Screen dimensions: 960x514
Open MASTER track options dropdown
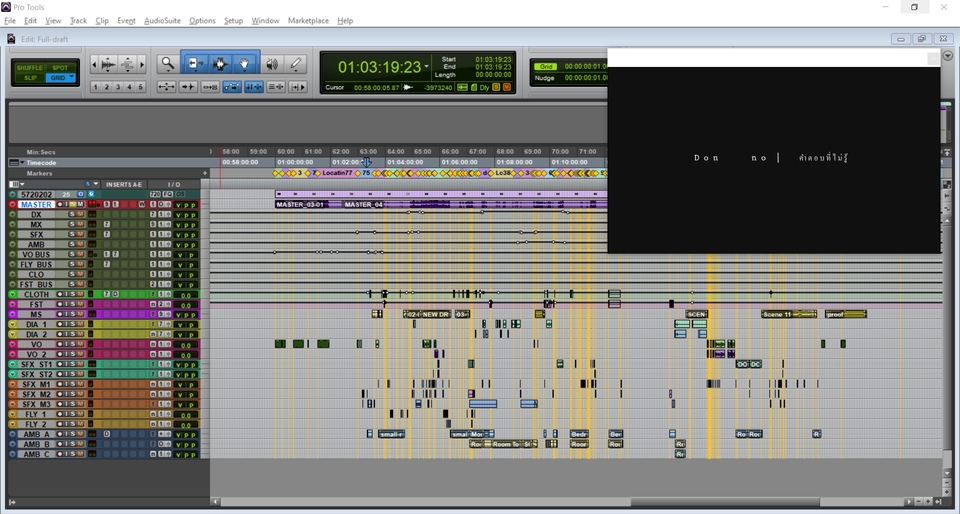[x=12, y=204]
